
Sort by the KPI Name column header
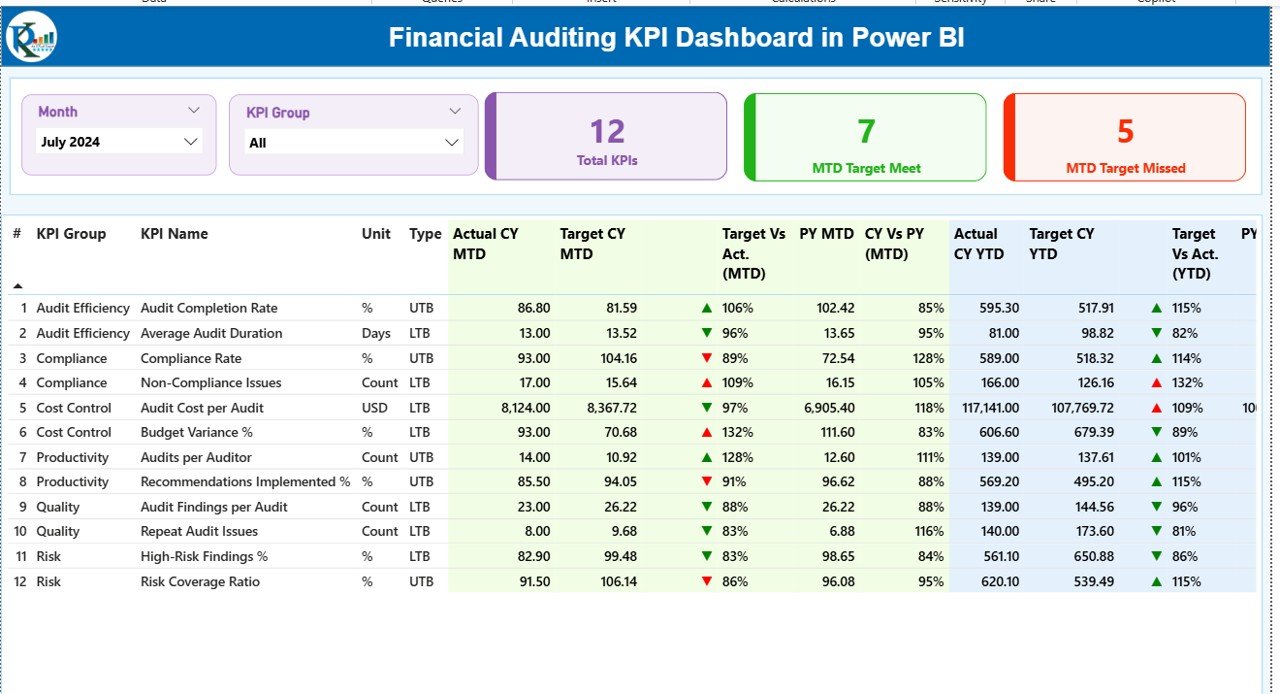[174, 234]
